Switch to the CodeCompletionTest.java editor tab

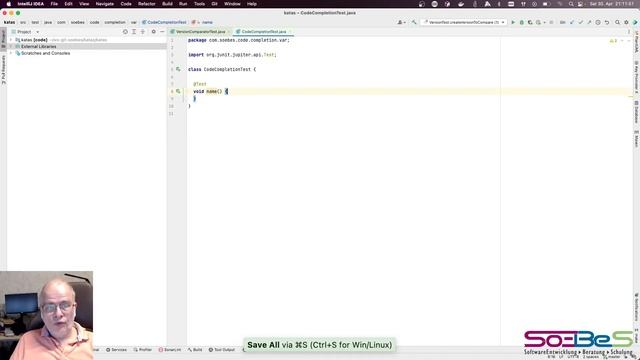263,31
